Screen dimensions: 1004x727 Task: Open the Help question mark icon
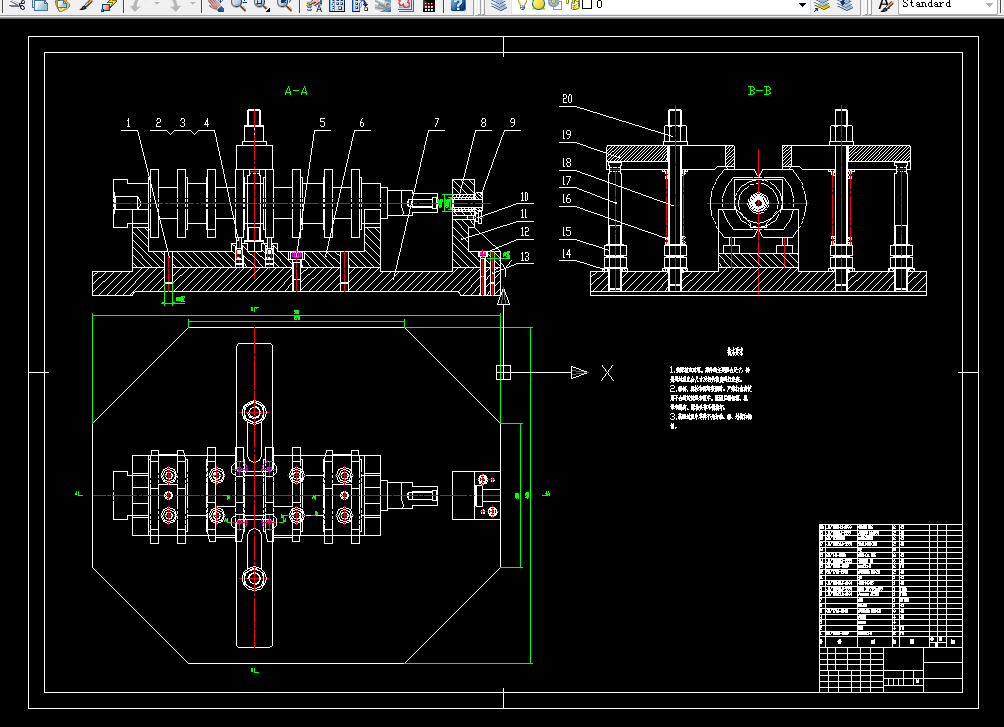click(x=457, y=5)
